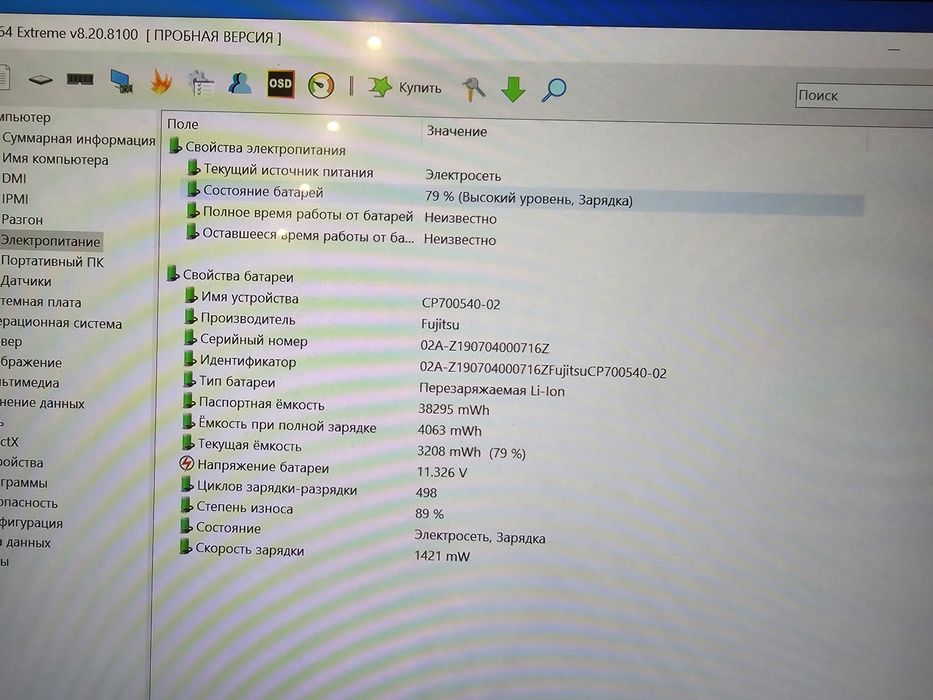
Task: Open the memory benchmark RAM icon
Action: click(x=80, y=79)
